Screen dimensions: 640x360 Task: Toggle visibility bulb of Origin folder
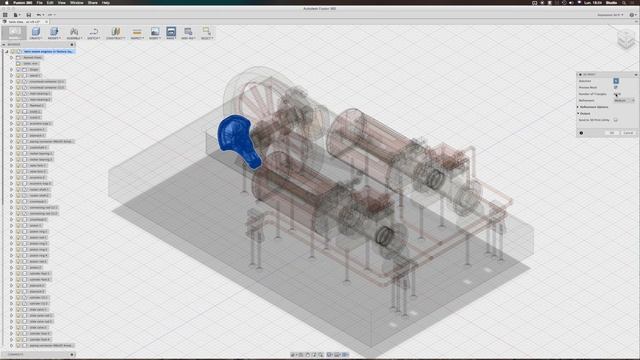[x=18, y=69]
